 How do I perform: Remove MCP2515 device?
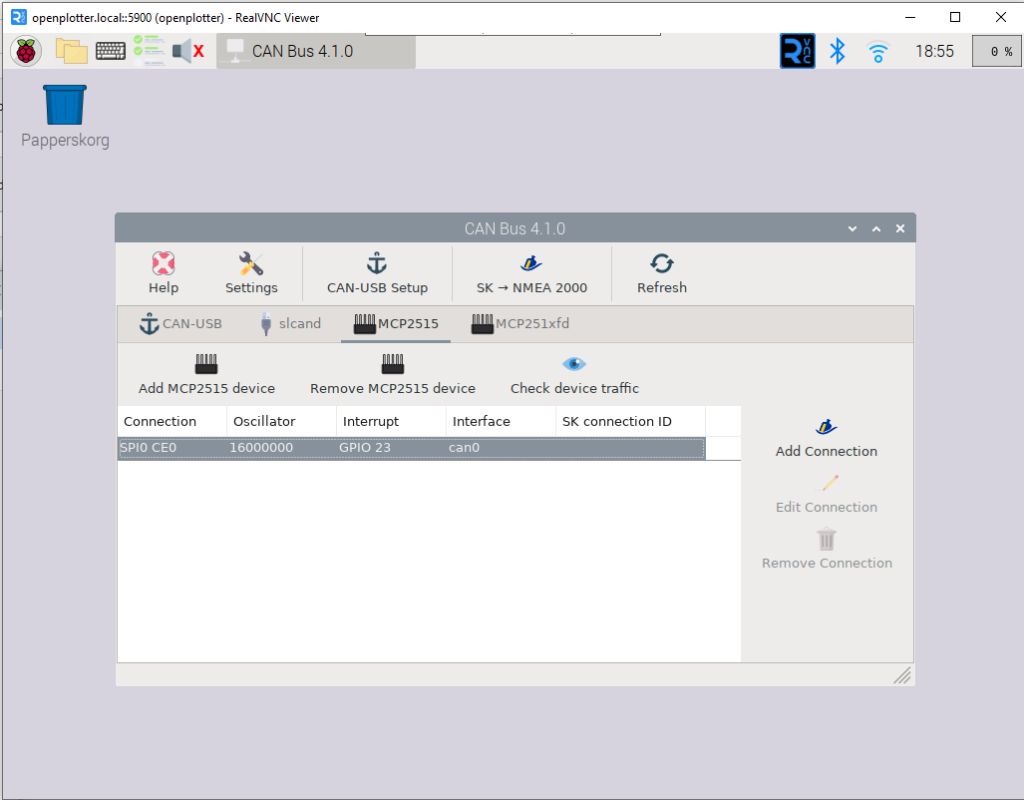coord(392,374)
